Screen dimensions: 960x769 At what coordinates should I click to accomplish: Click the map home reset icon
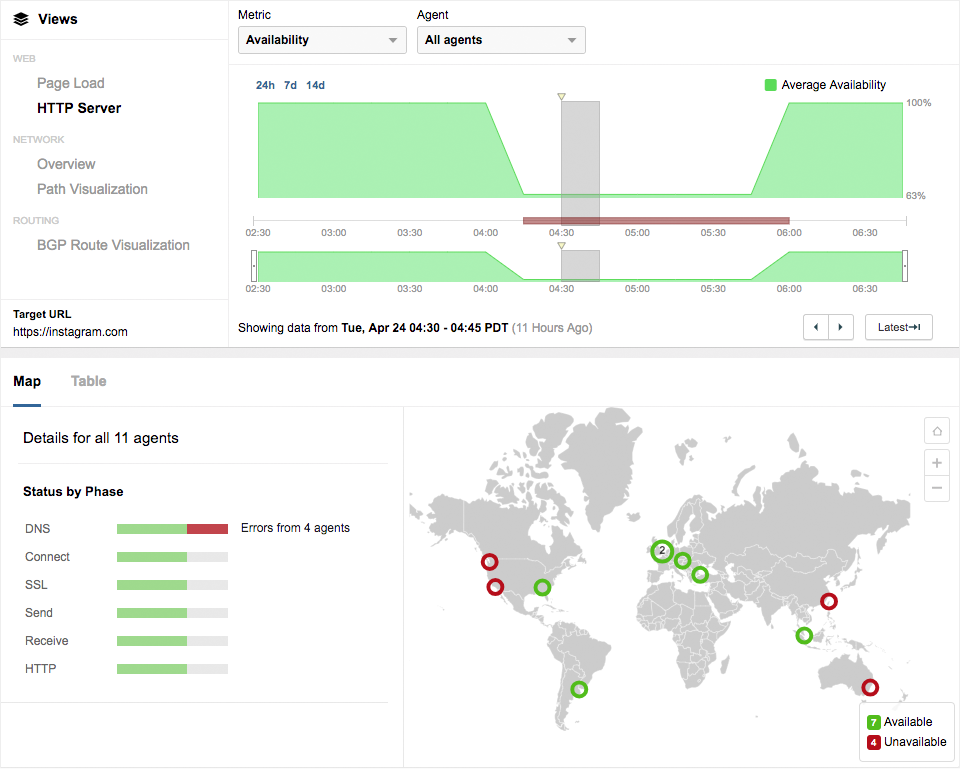pos(937,431)
